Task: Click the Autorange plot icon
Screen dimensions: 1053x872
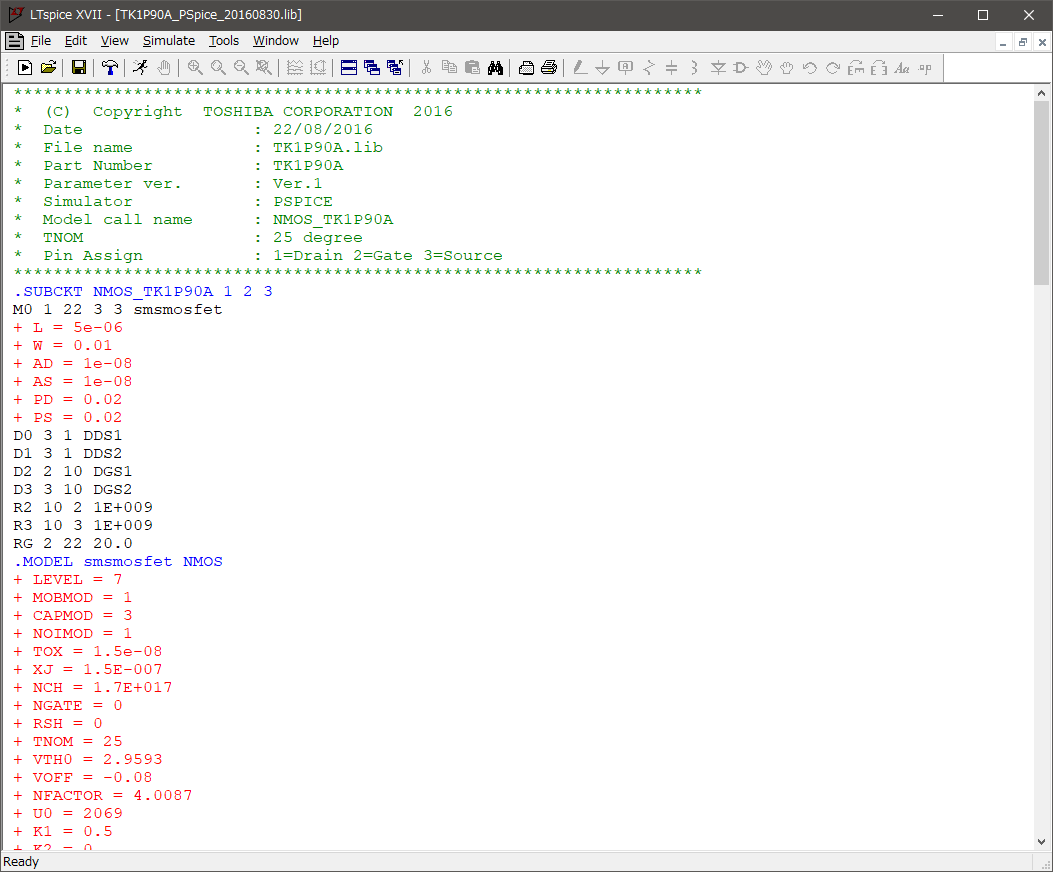Action: [318, 67]
